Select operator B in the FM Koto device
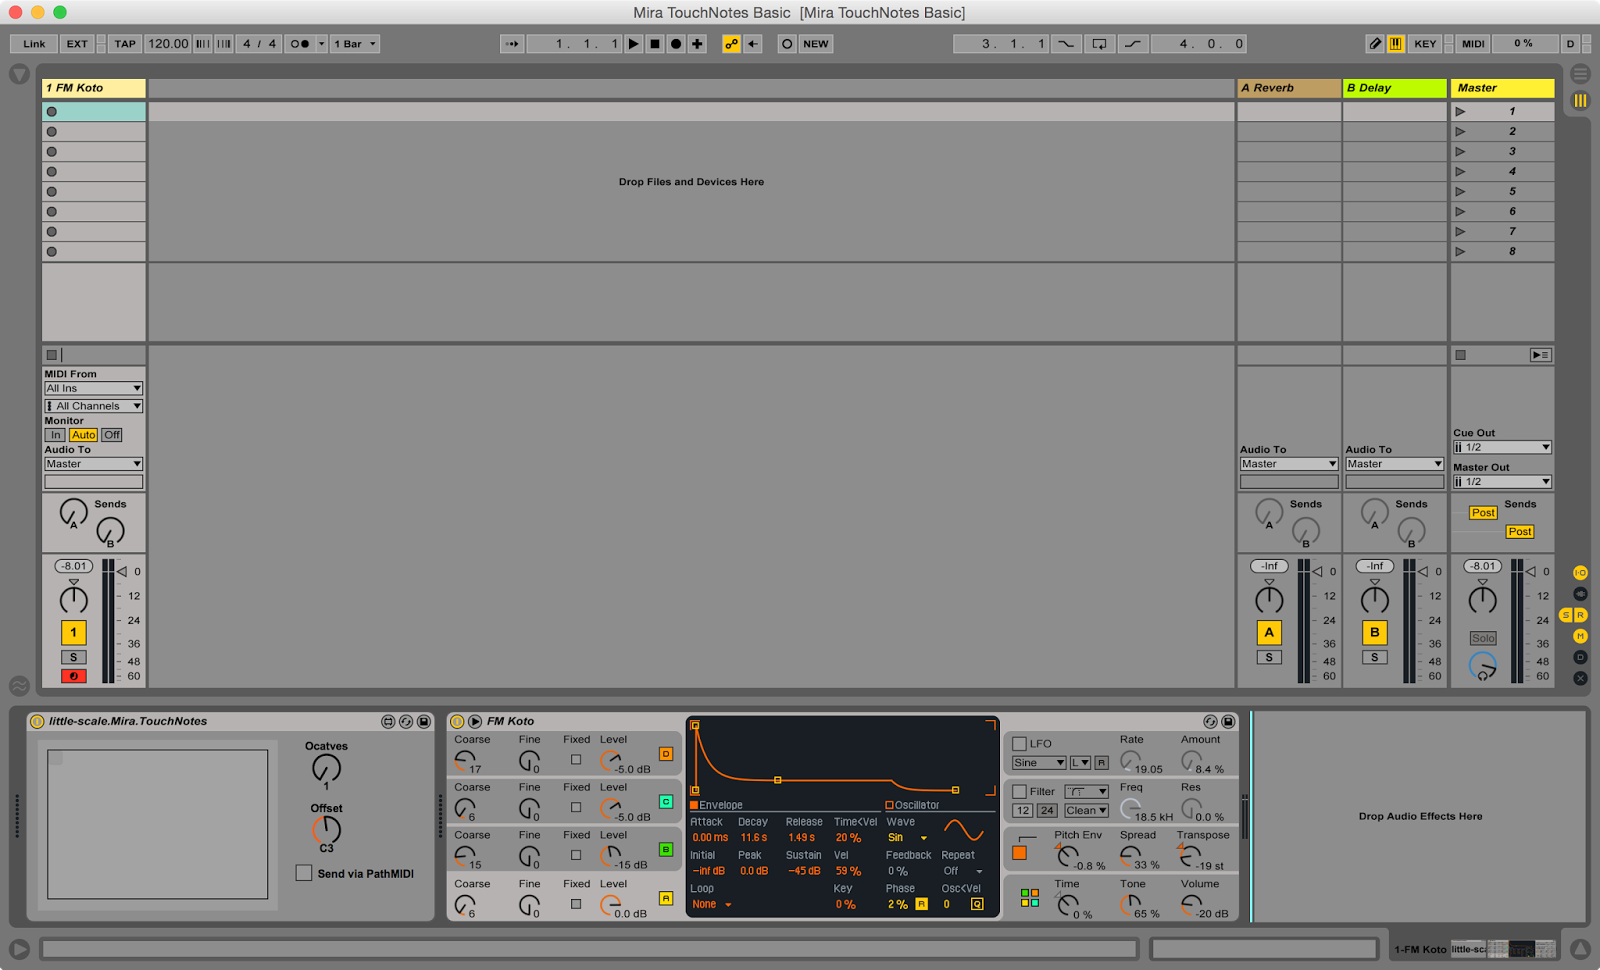 [666, 848]
